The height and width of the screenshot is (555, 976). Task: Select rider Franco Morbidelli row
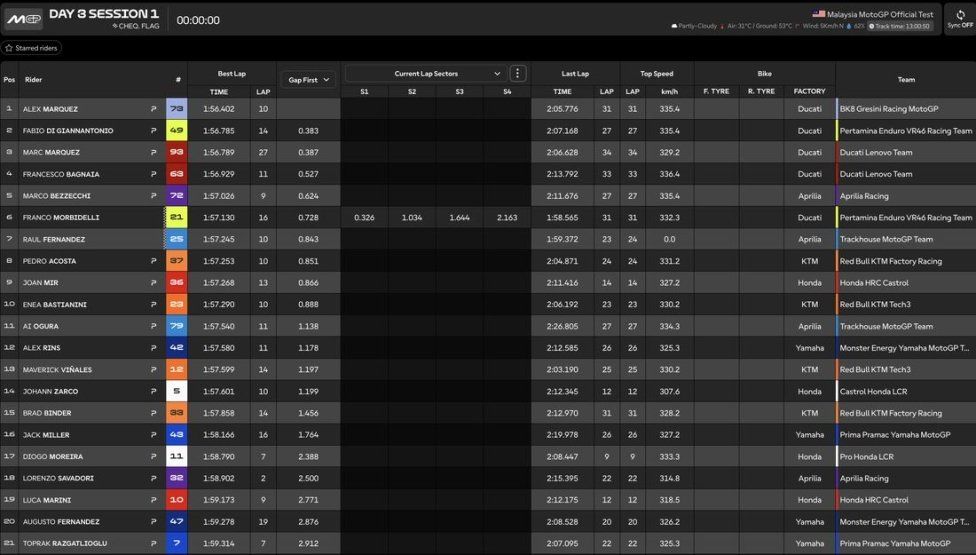[x=488, y=218]
